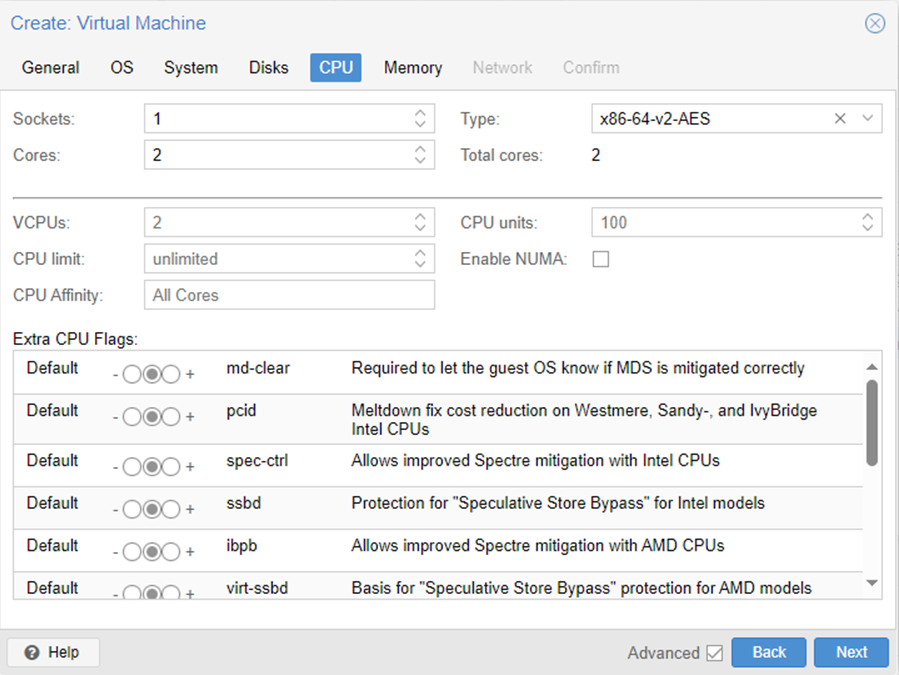Clear the x86-64-v2-AES Type using the X icon
899x675 pixels.
[x=840, y=118]
